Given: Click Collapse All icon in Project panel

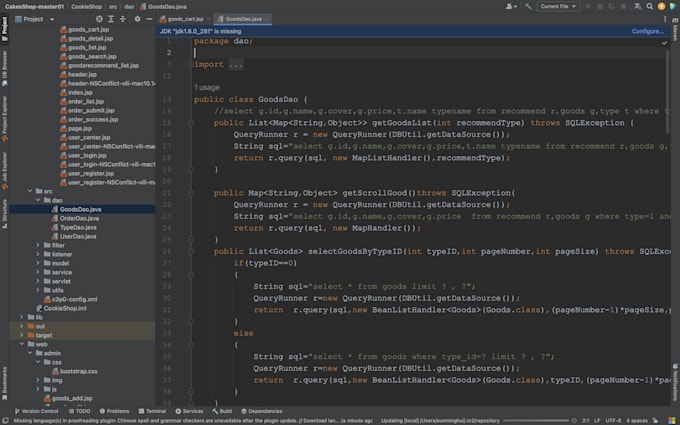Looking at the screenshot, I should 123,19.
